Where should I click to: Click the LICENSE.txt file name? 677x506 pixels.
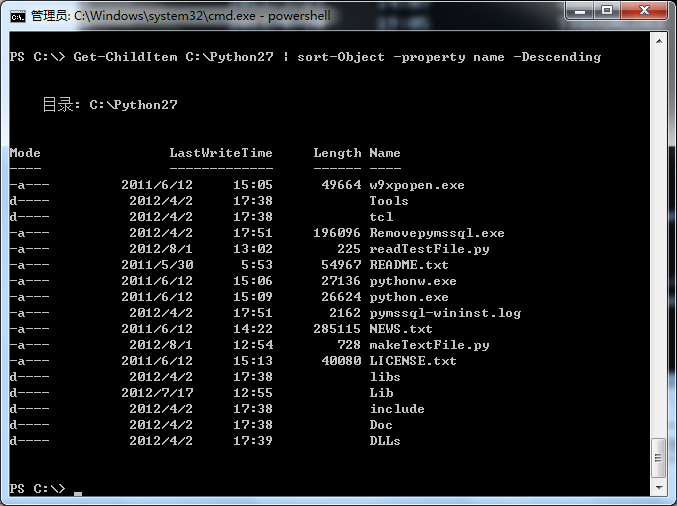[413, 361]
